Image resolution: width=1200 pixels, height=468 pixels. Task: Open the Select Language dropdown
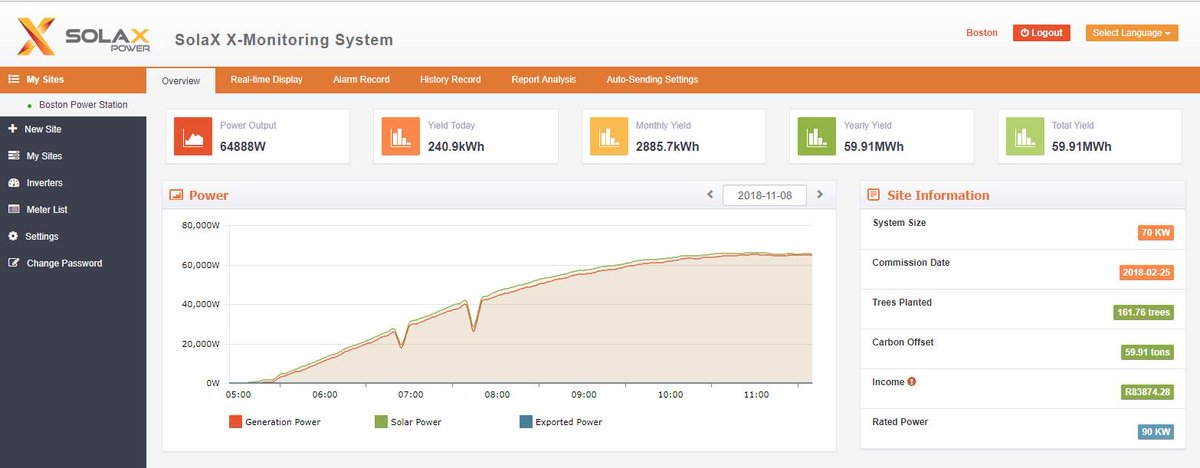point(1132,33)
